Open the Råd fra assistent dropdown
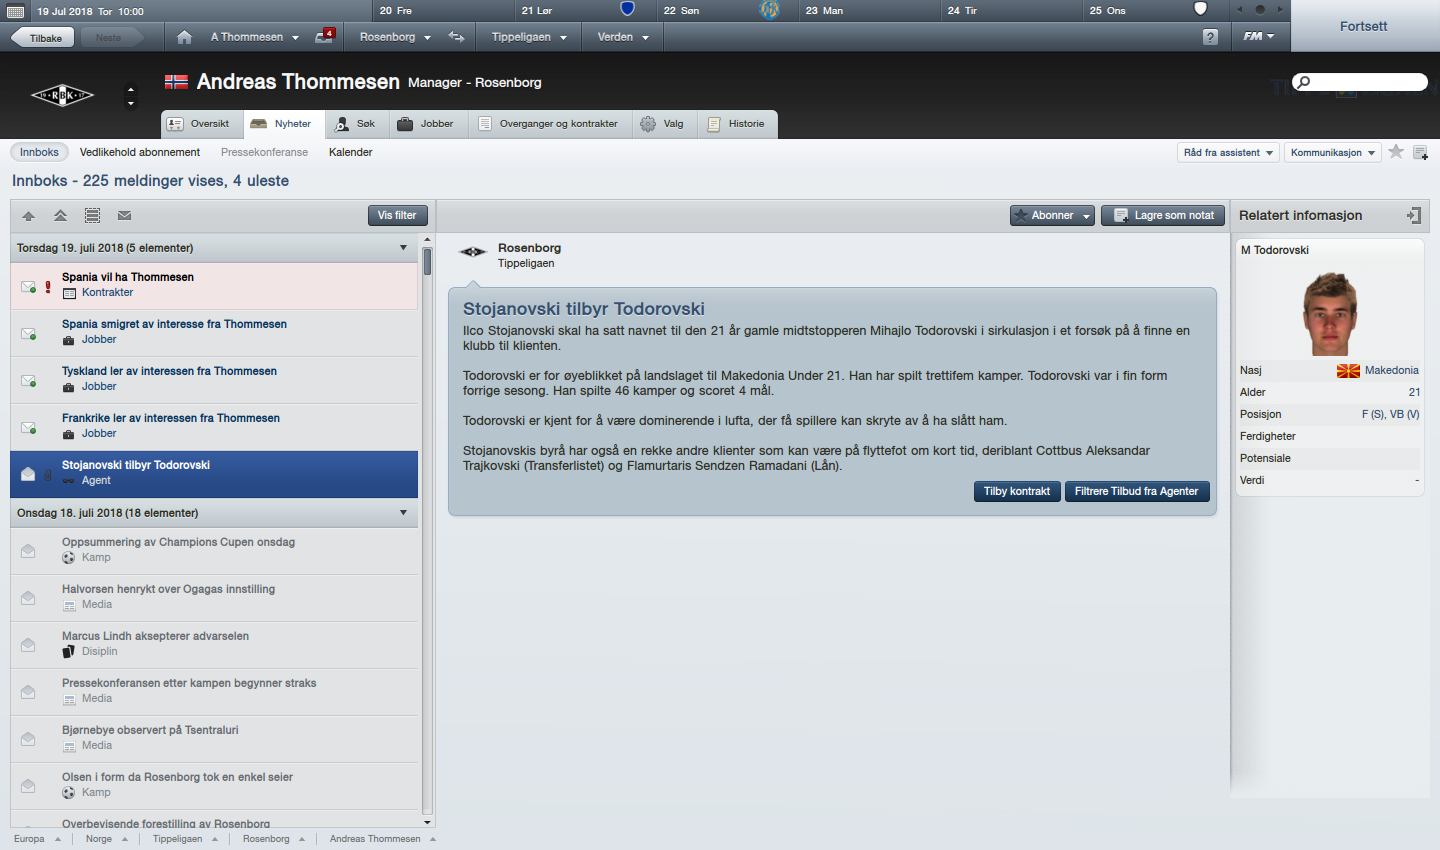 (x=1228, y=153)
